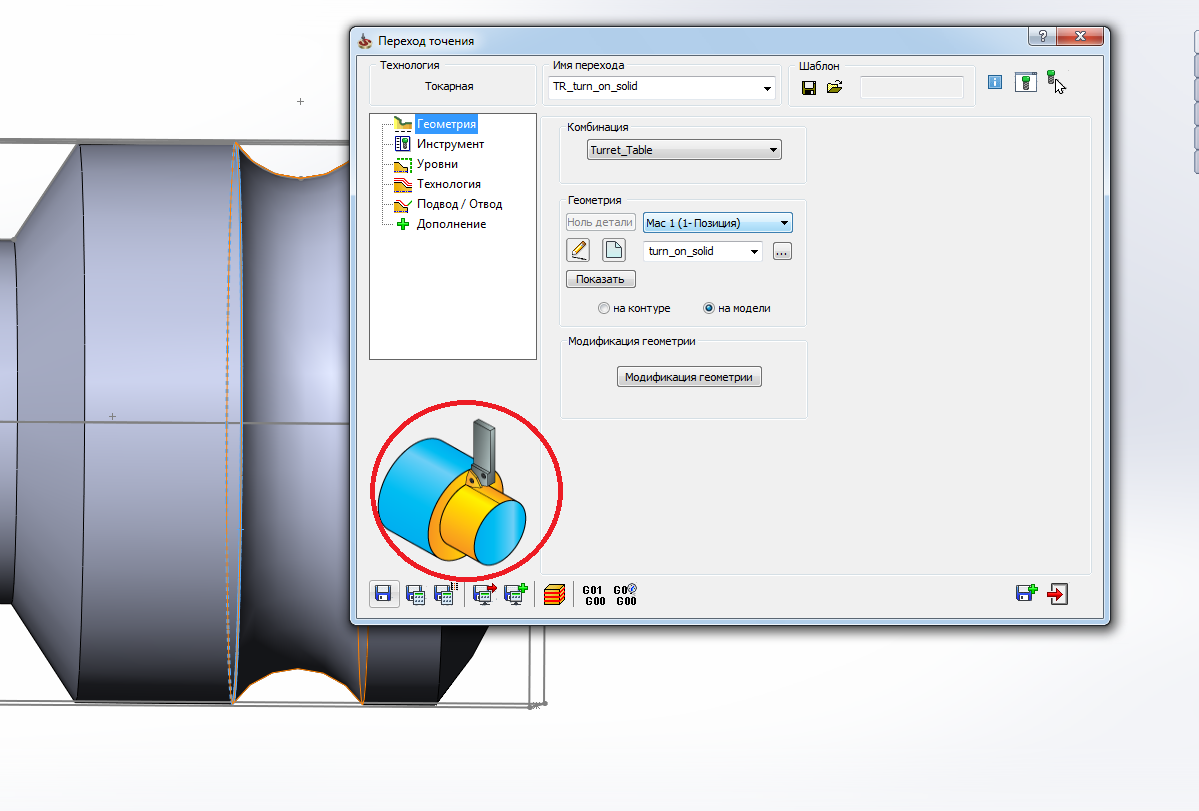Click the G01 G00 GCode icon

594,595
